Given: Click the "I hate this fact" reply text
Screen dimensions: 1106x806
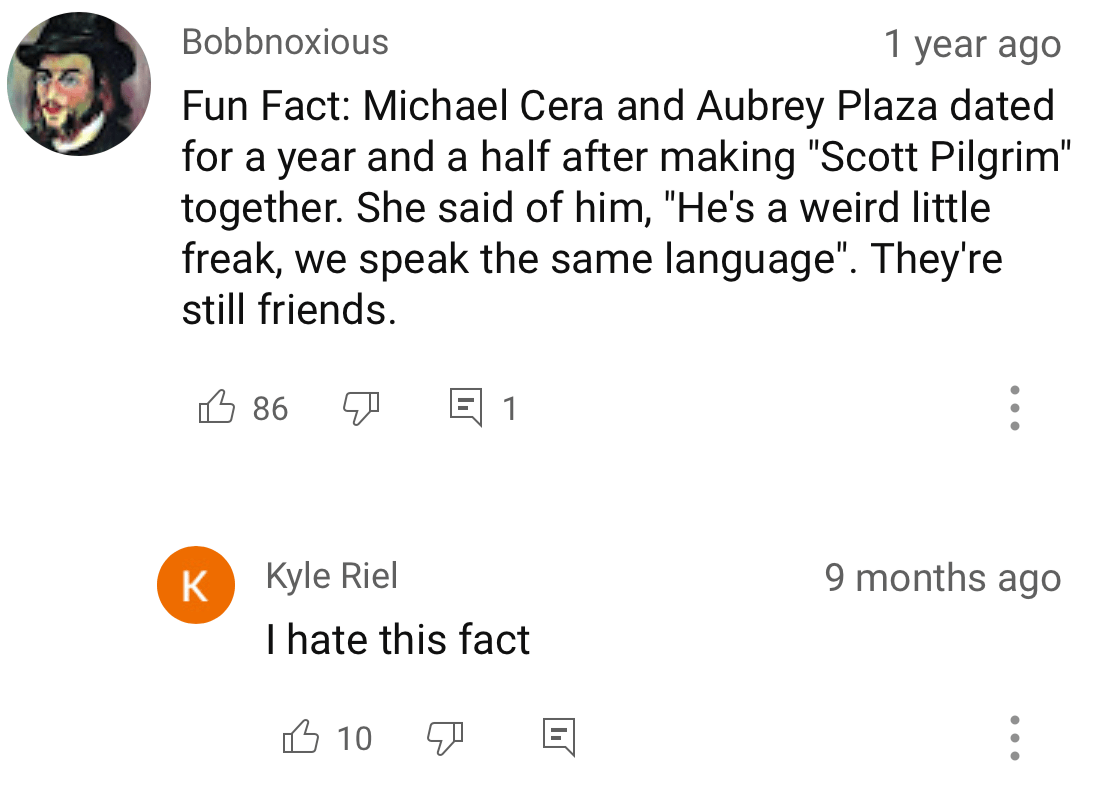Looking at the screenshot, I should [x=397, y=640].
